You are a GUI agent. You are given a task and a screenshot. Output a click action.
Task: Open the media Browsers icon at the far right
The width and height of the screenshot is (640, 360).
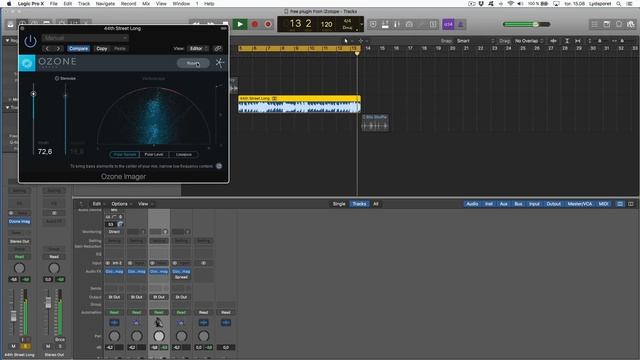click(631, 24)
